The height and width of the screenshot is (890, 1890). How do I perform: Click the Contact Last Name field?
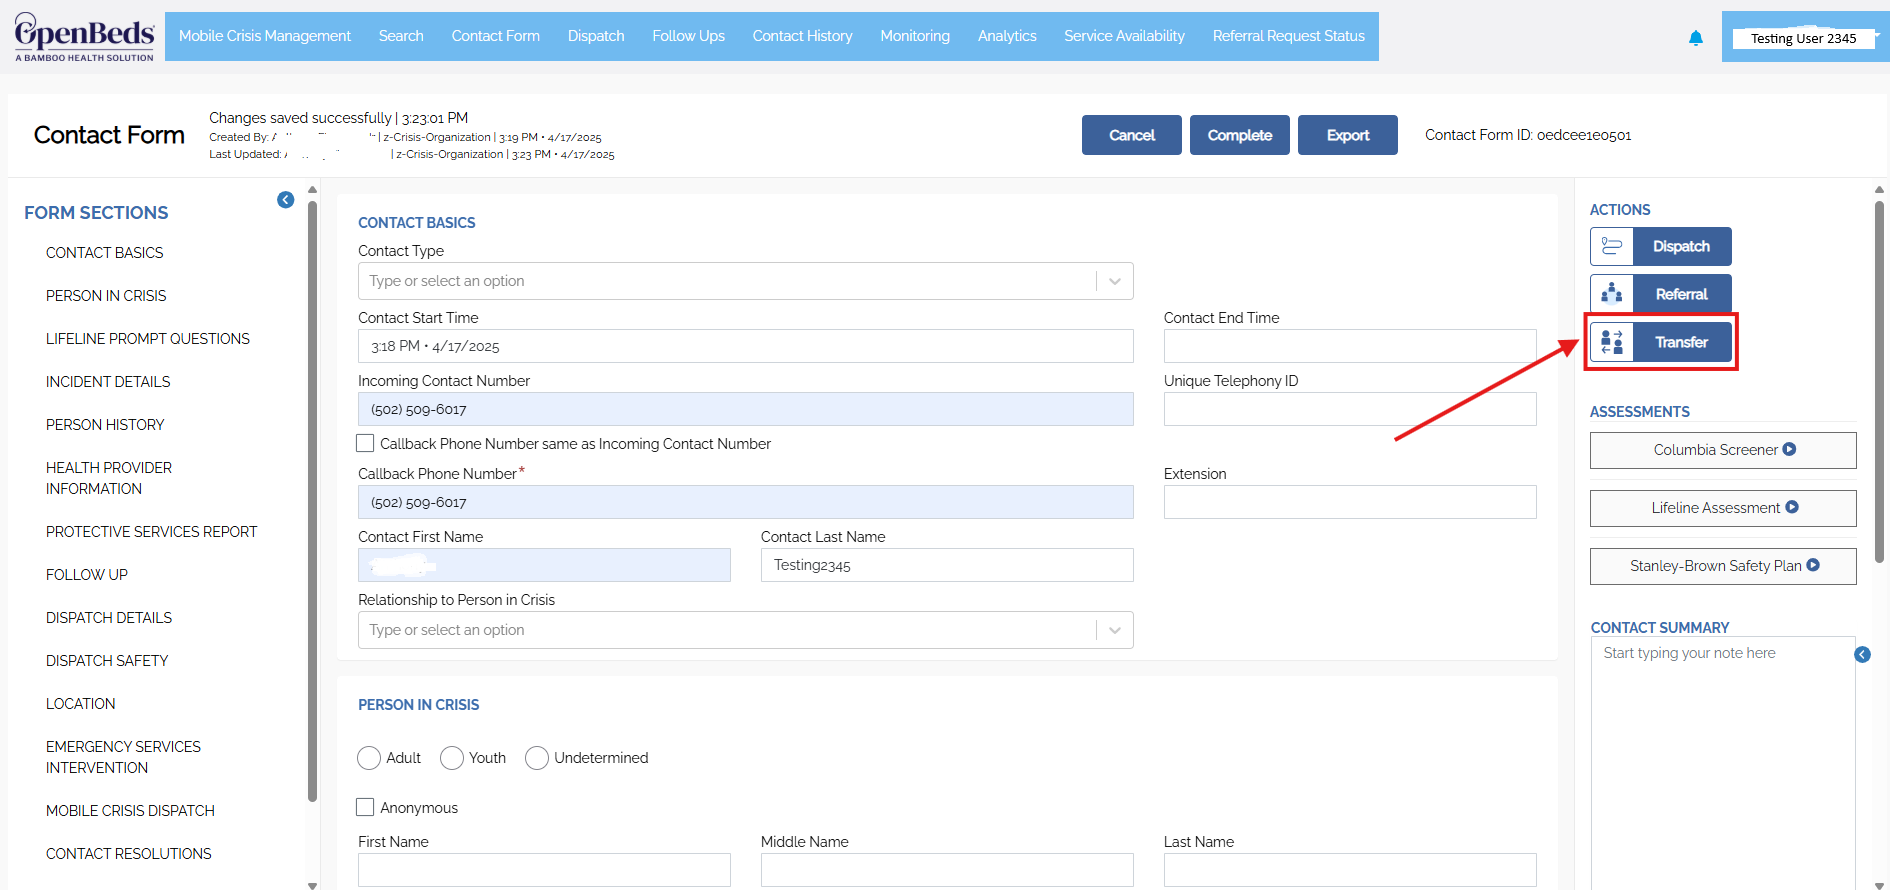click(947, 565)
